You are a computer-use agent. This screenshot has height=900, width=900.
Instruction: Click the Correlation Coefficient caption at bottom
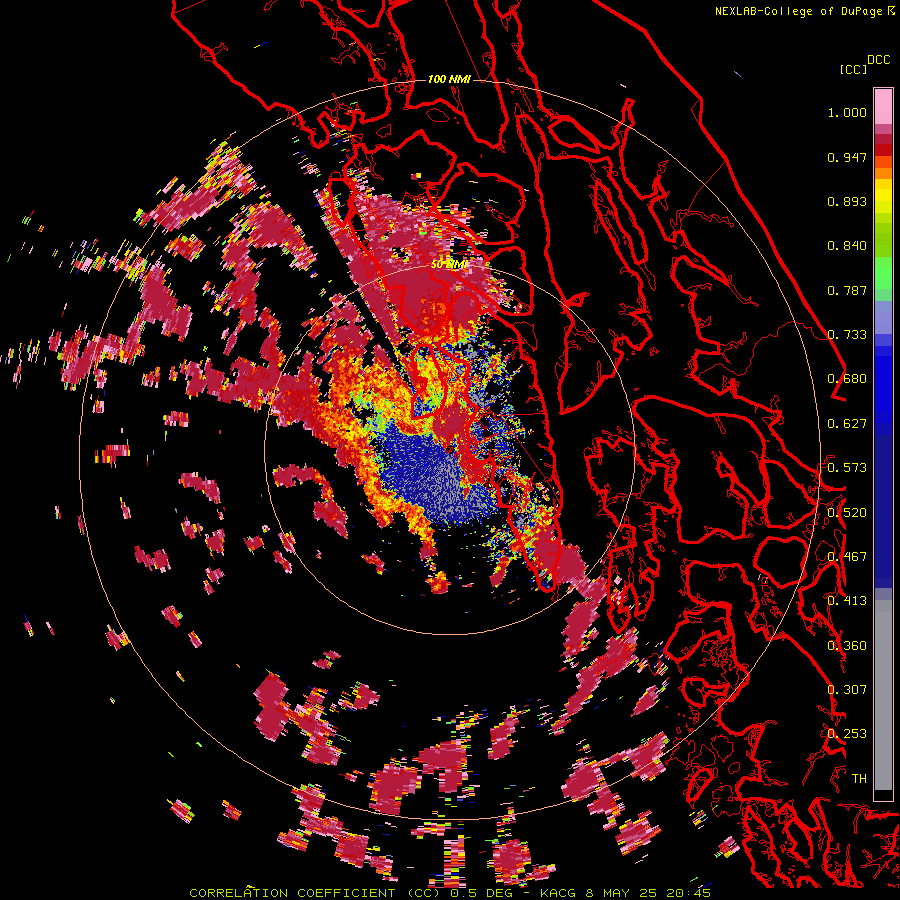(x=450, y=893)
